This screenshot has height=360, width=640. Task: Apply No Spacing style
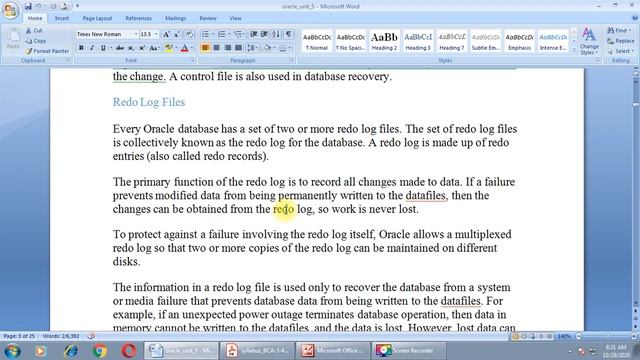click(x=350, y=41)
